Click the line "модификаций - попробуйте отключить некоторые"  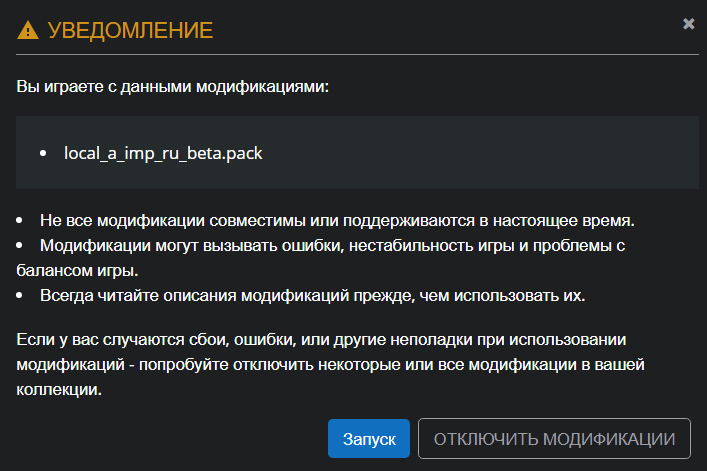[x=330, y=365]
